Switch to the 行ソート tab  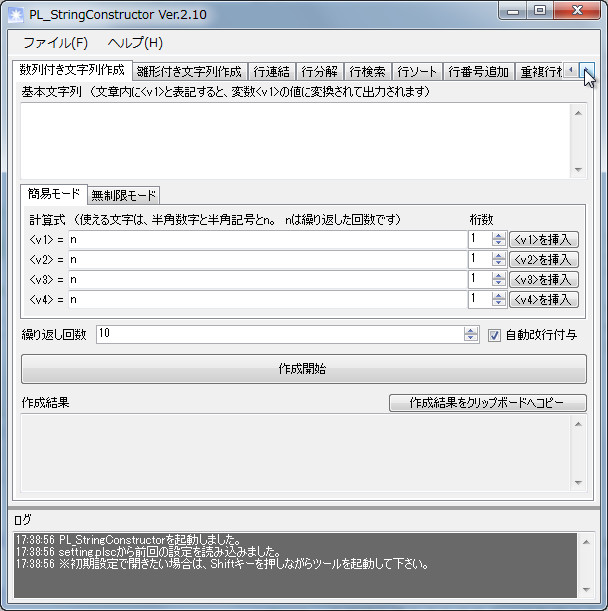(x=417, y=72)
